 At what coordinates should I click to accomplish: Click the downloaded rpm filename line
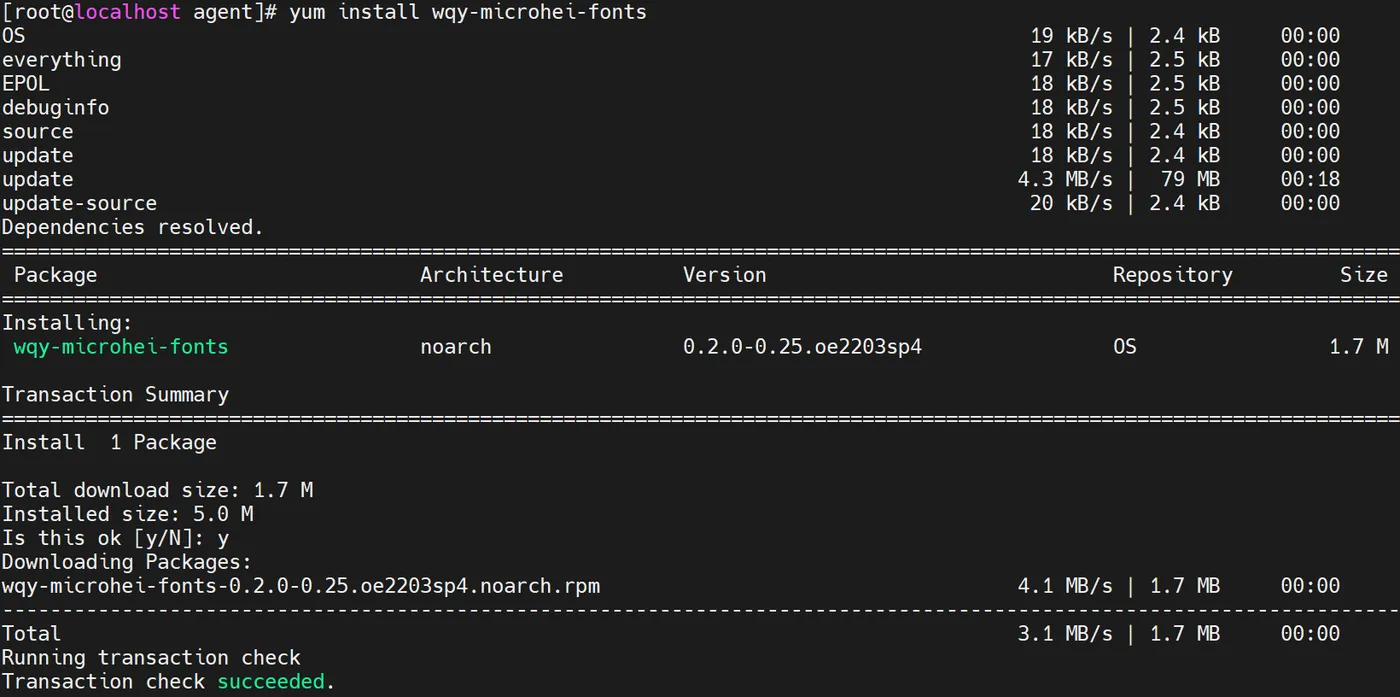[x=301, y=586]
